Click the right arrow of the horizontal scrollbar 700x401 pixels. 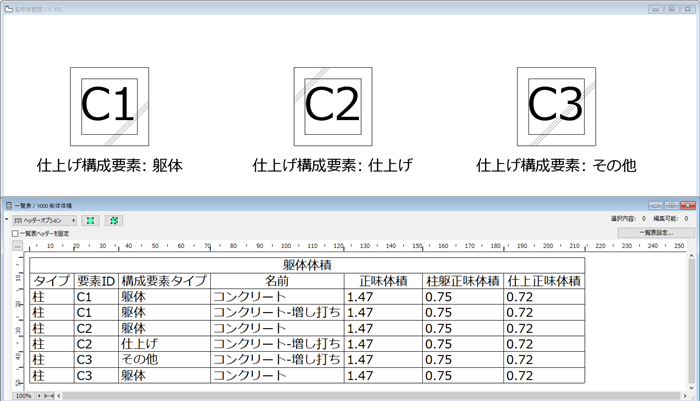coord(685,396)
